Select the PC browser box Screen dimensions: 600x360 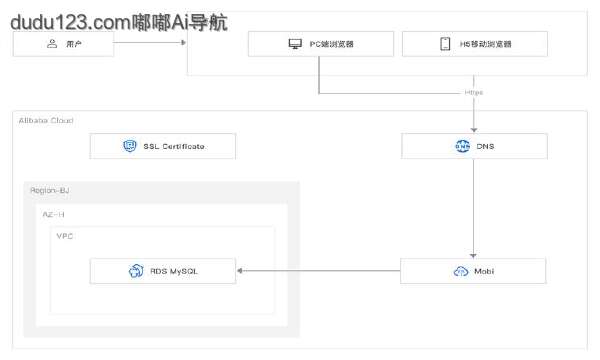click(x=321, y=44)
